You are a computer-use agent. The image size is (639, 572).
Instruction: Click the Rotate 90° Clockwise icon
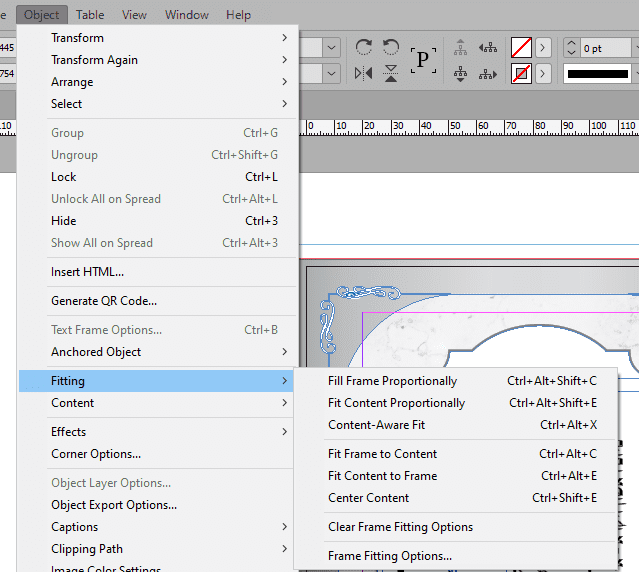[x=364, y=48]
